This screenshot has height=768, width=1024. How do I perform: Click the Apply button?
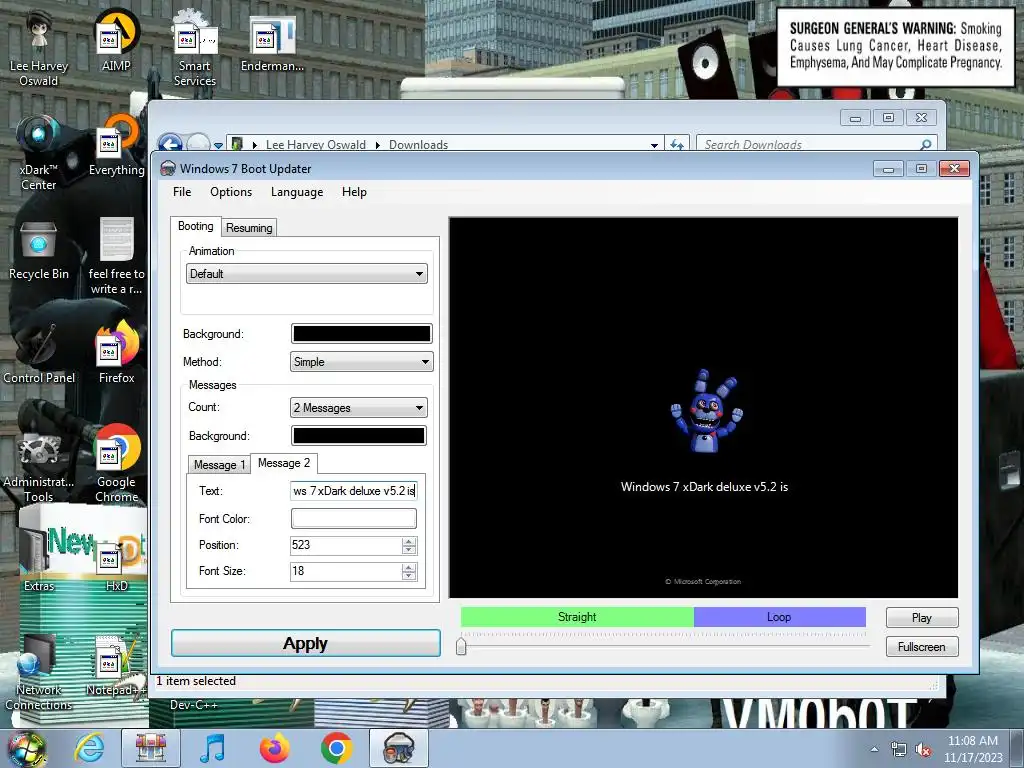(306, 643)
